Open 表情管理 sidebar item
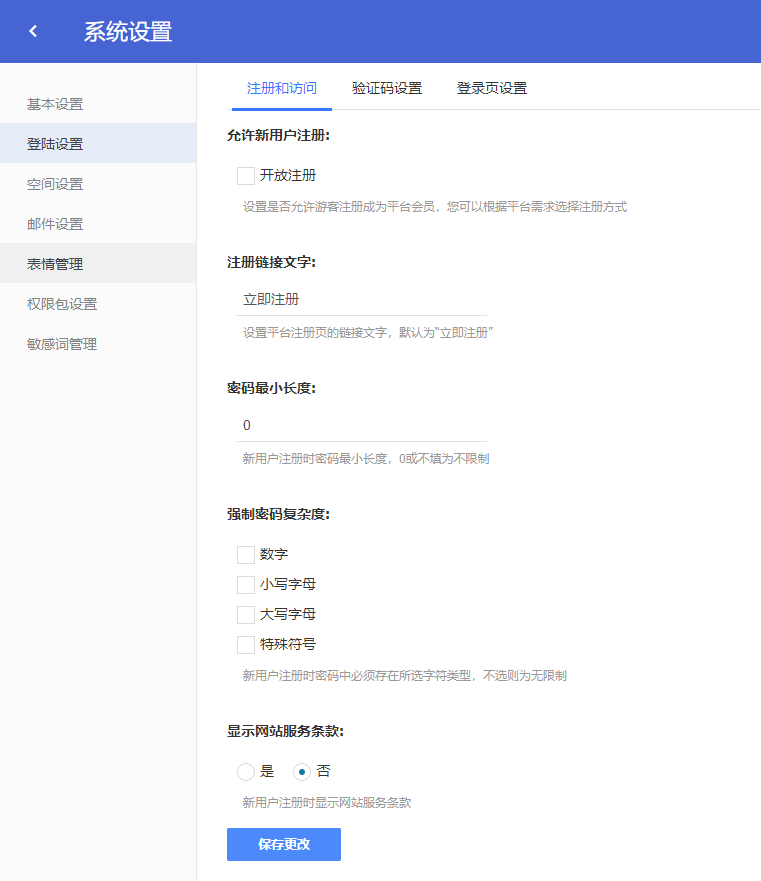Image resolution: width=761 pixels, height=881 pixels. pos(55,264)
